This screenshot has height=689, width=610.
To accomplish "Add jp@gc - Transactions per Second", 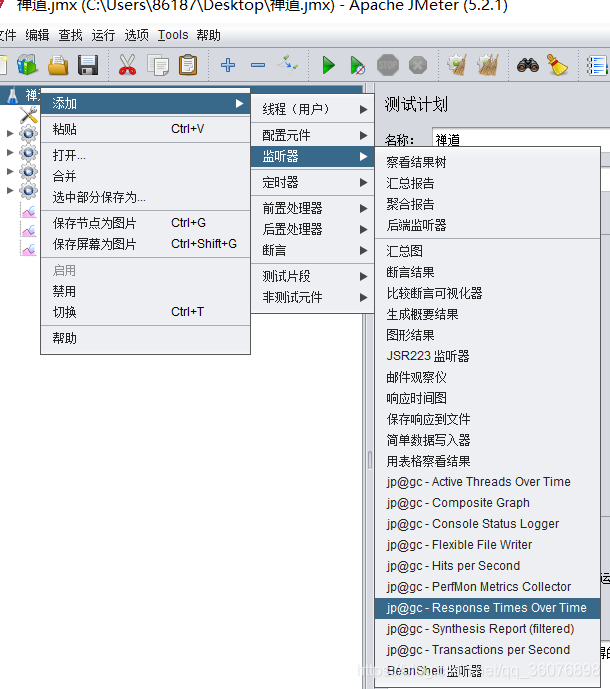I will pos(487,650).
